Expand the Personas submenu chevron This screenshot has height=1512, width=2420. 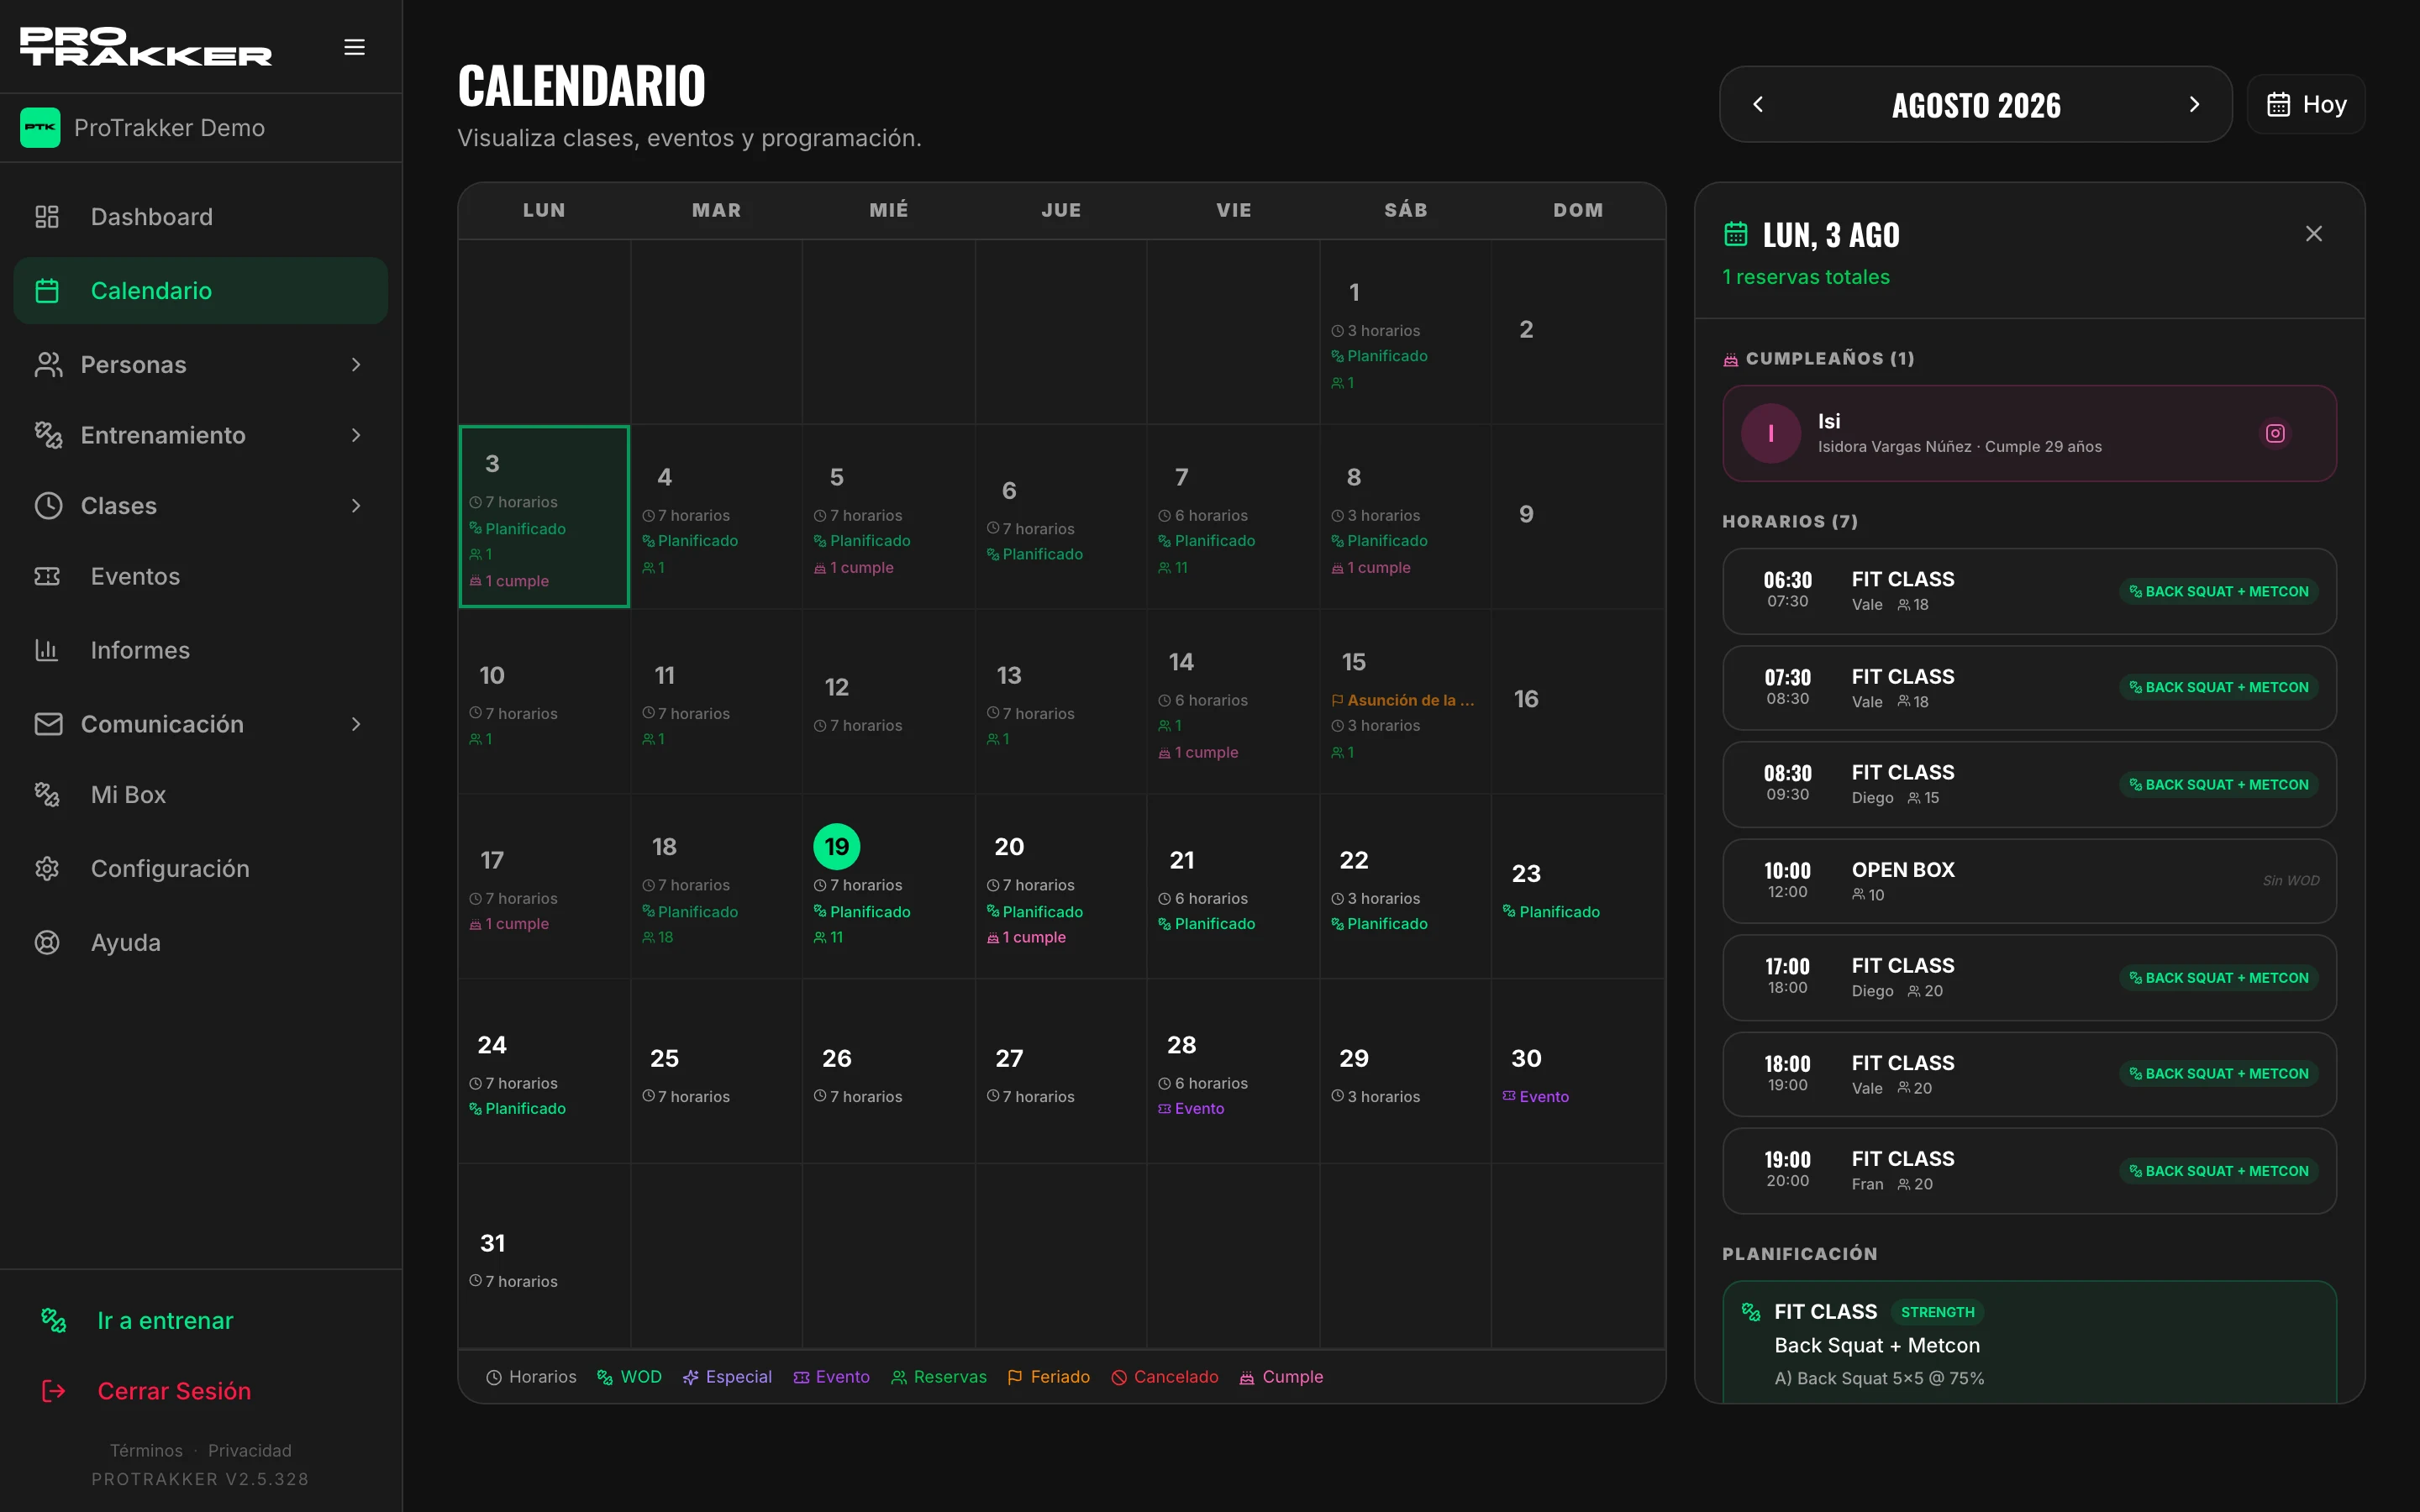click(x=356, y=365)
